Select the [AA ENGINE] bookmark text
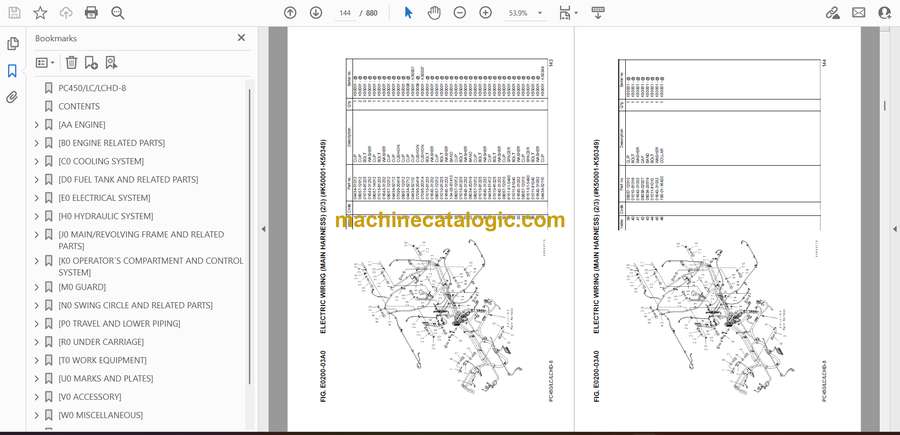 pos(82,125)
